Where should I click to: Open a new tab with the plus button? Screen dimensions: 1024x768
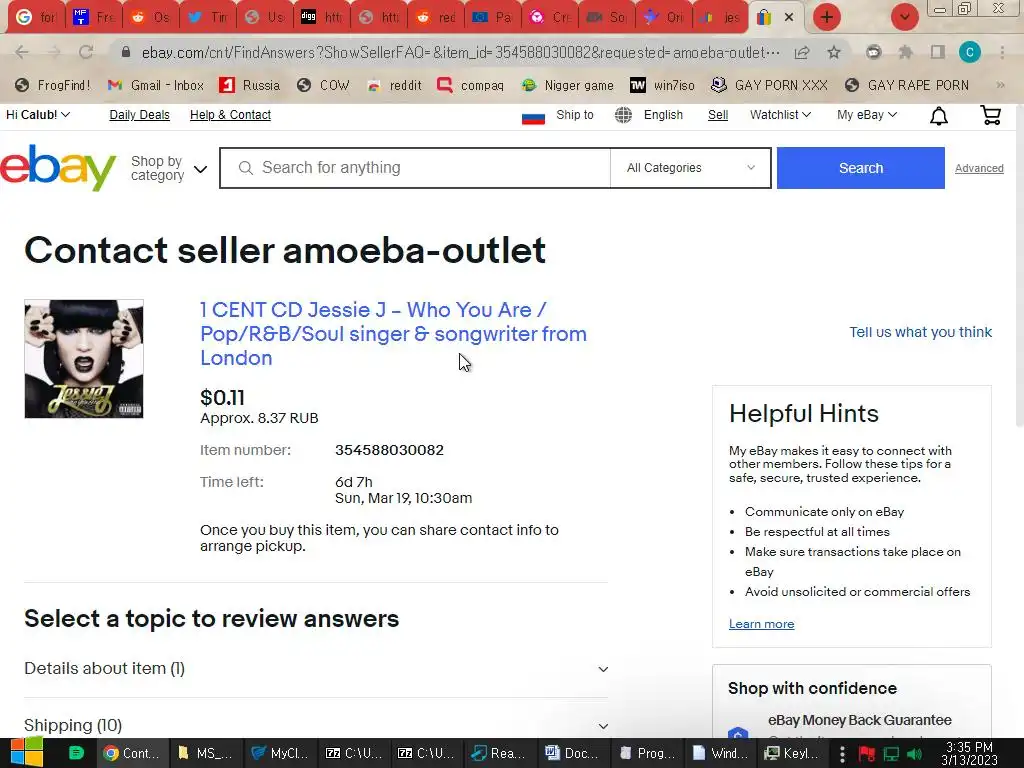coord(826,17)
